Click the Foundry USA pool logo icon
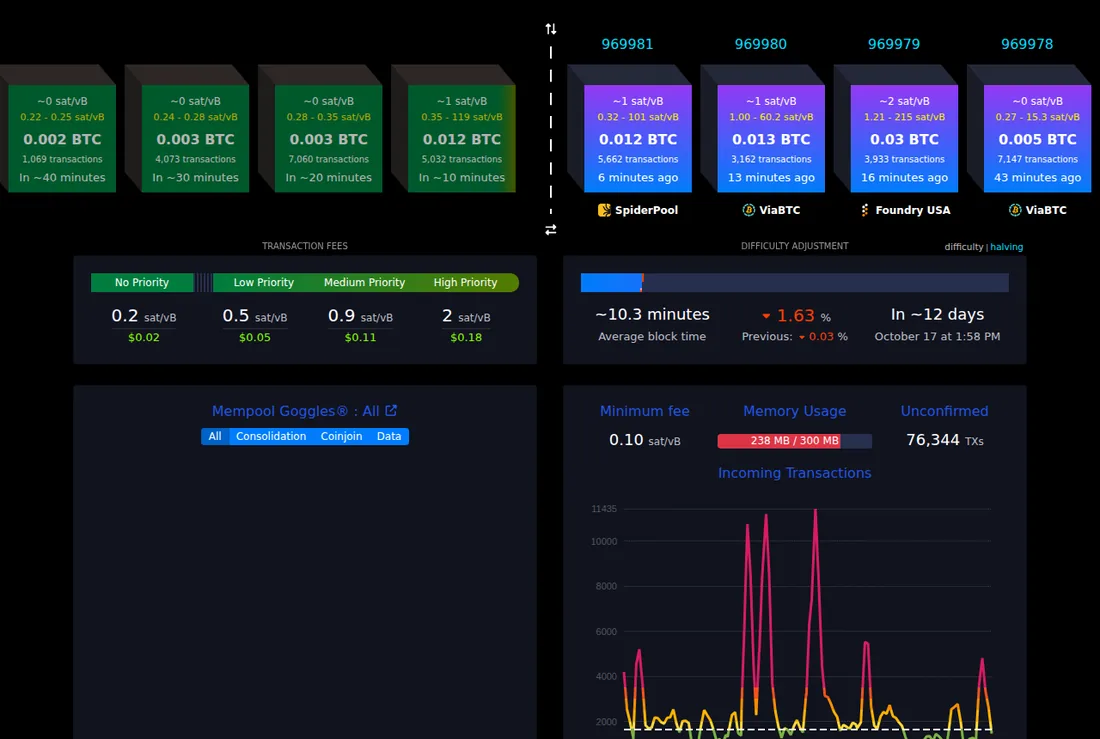The width and height of the screenshot is (1100, 739). [865, 210]
